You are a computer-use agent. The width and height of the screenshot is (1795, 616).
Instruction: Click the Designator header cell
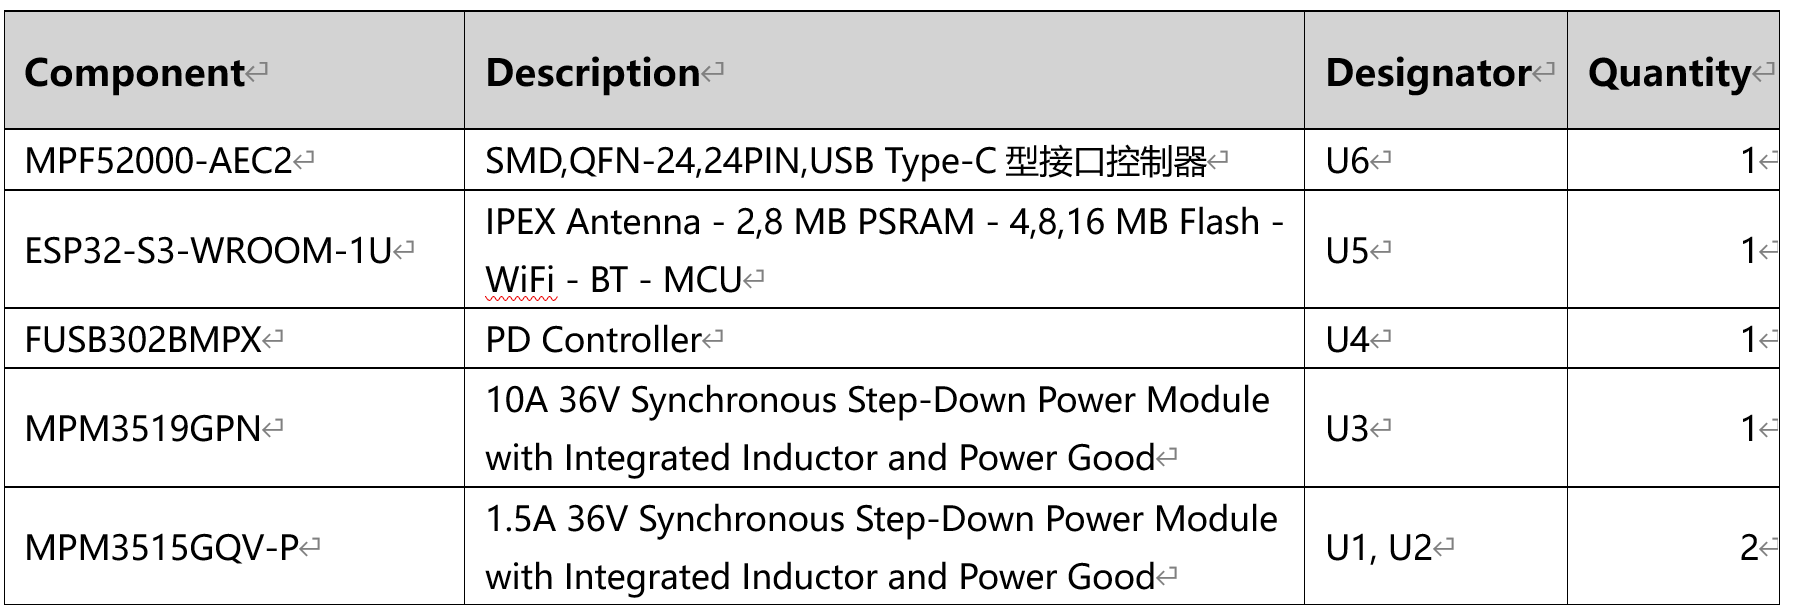1427,73
